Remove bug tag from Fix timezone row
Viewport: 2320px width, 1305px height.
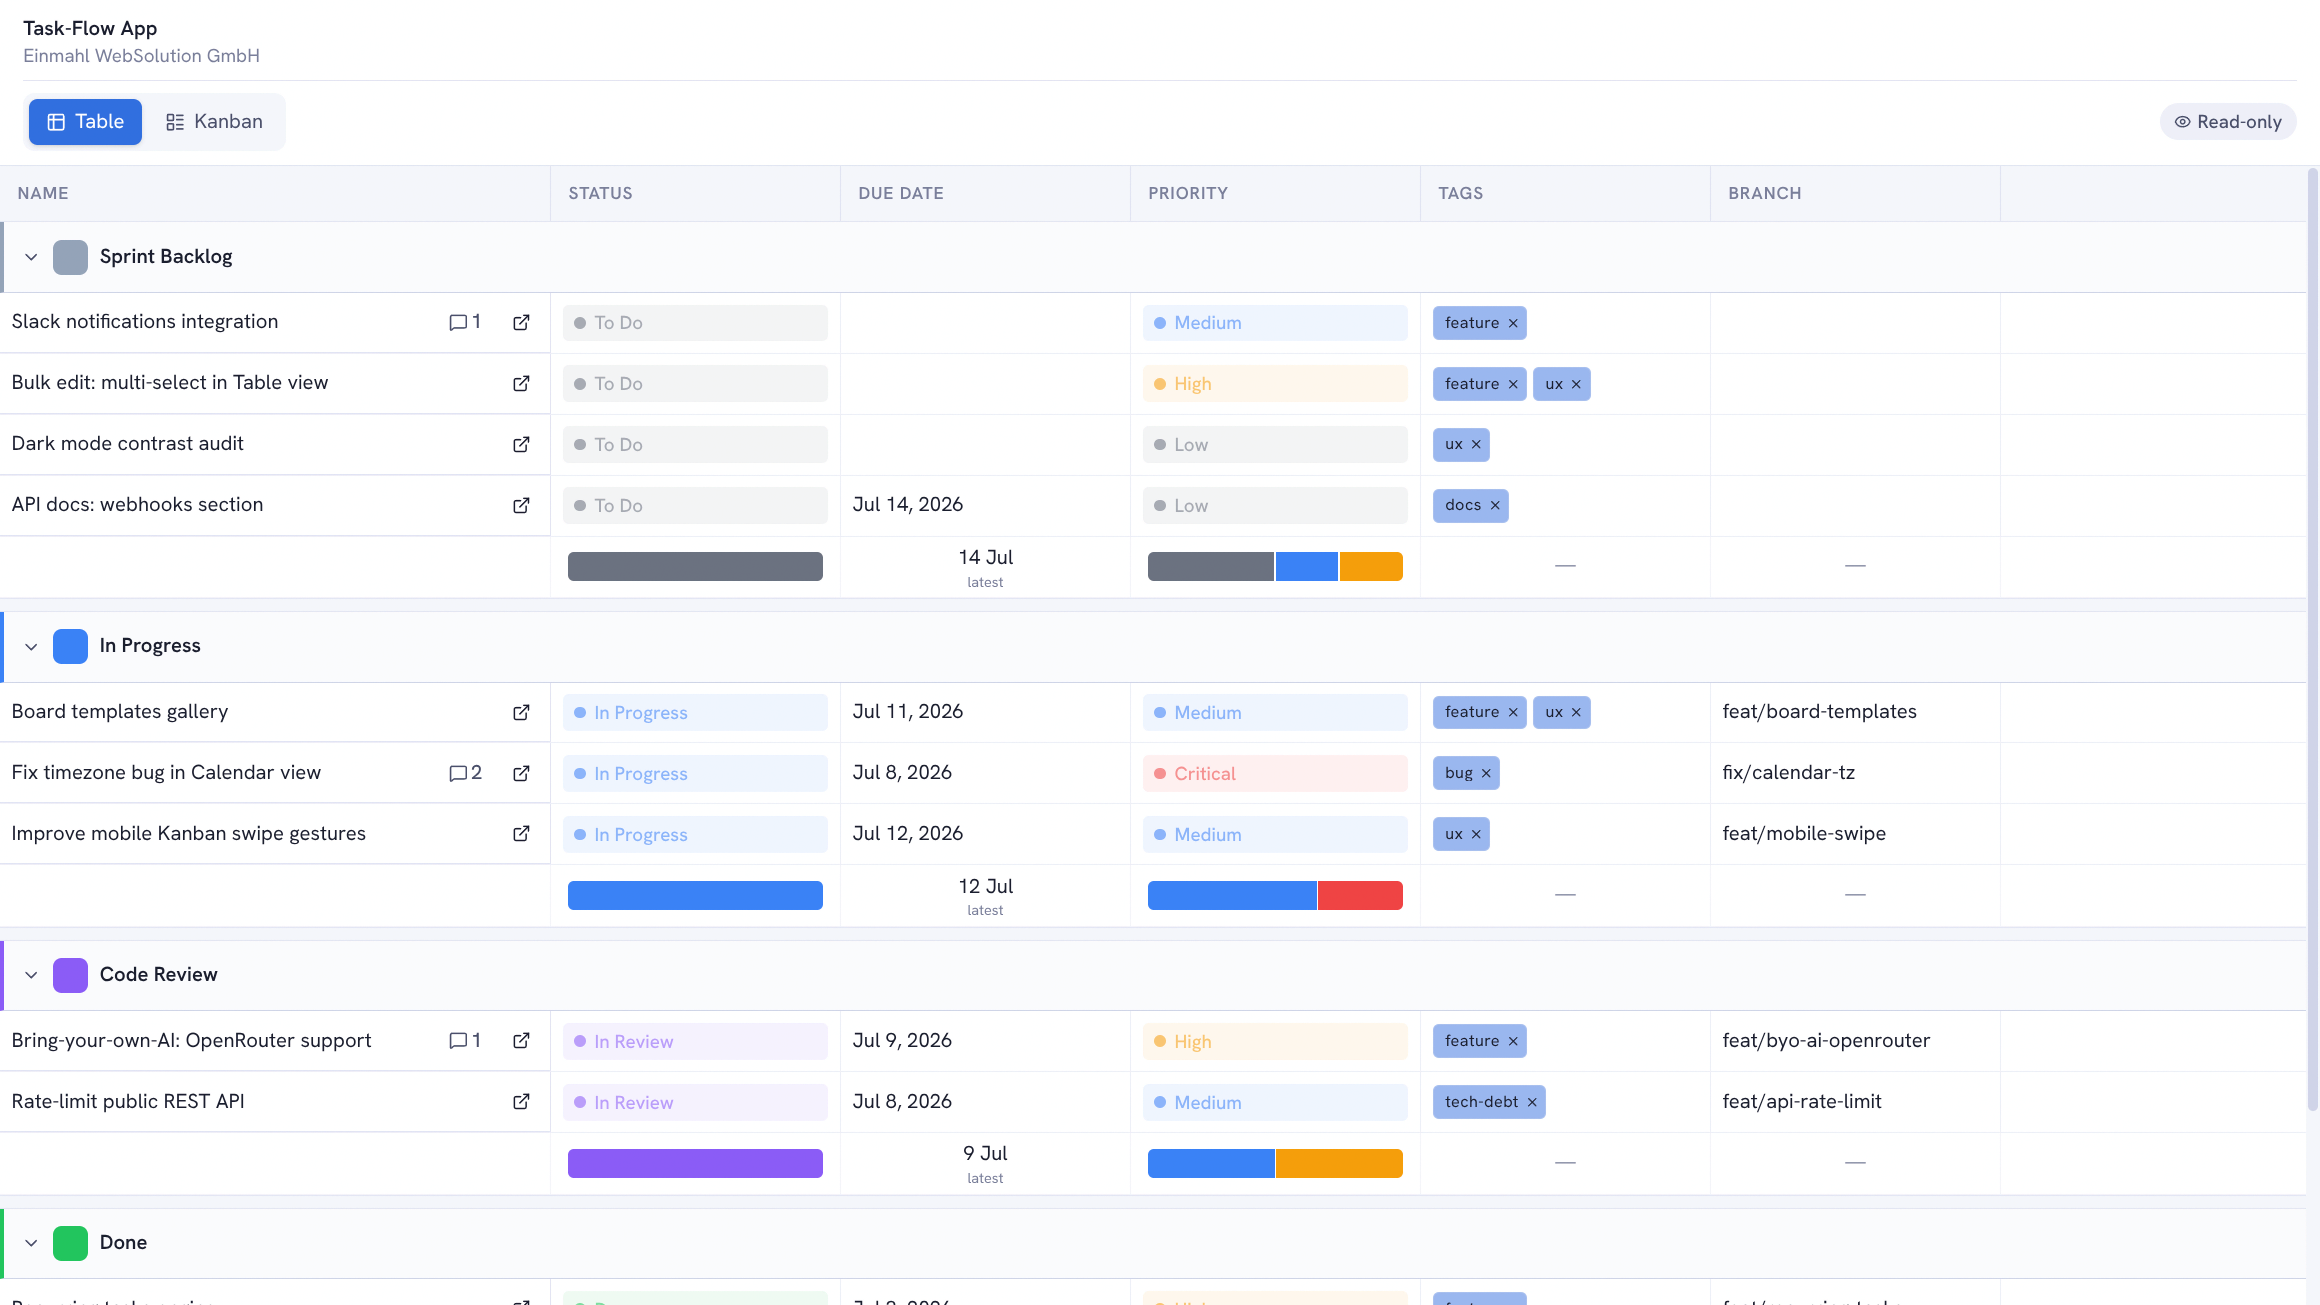coord(1486,773)
